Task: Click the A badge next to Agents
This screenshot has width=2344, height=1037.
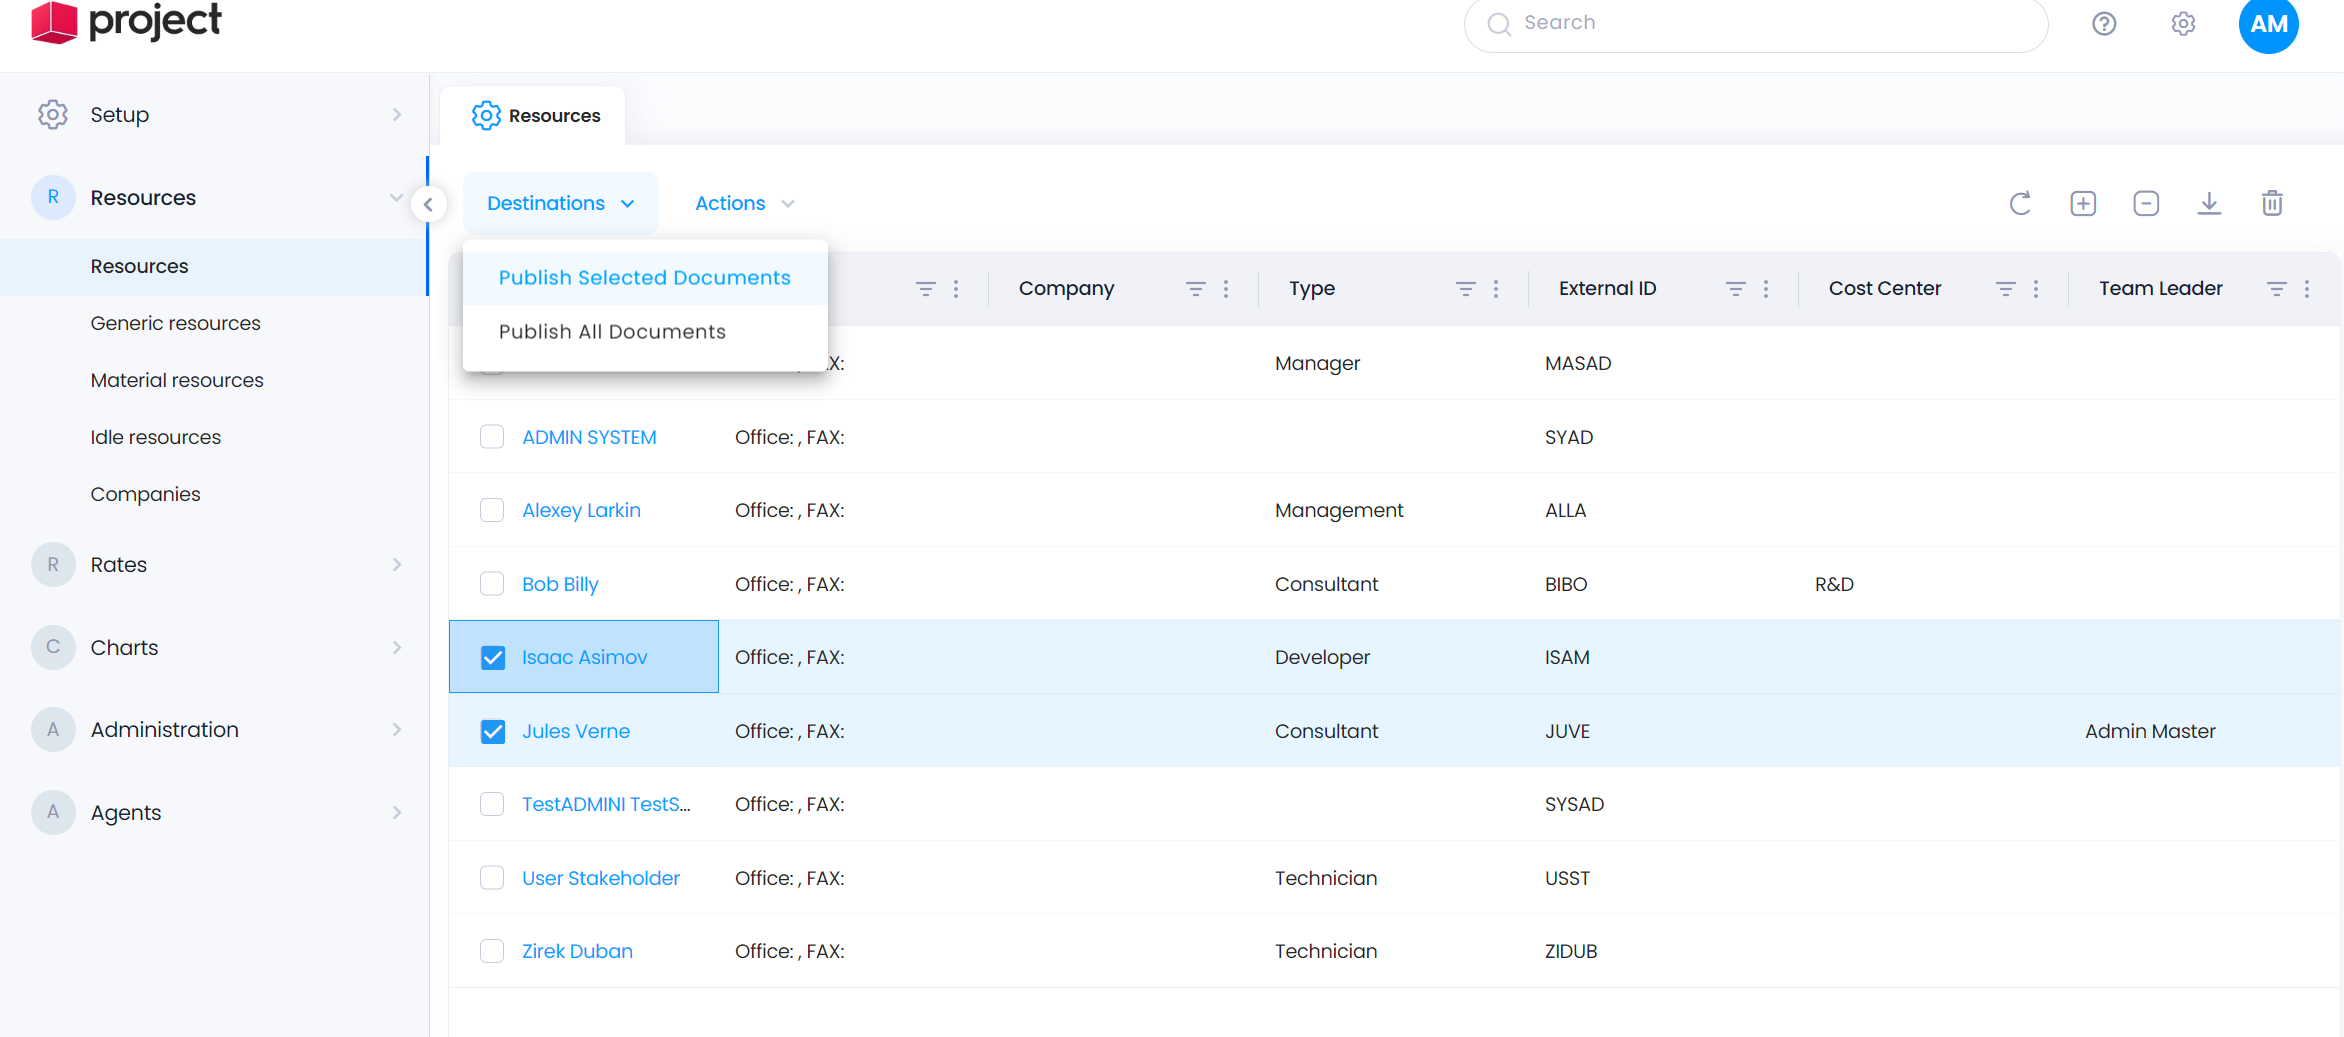Action: point(53,813)
